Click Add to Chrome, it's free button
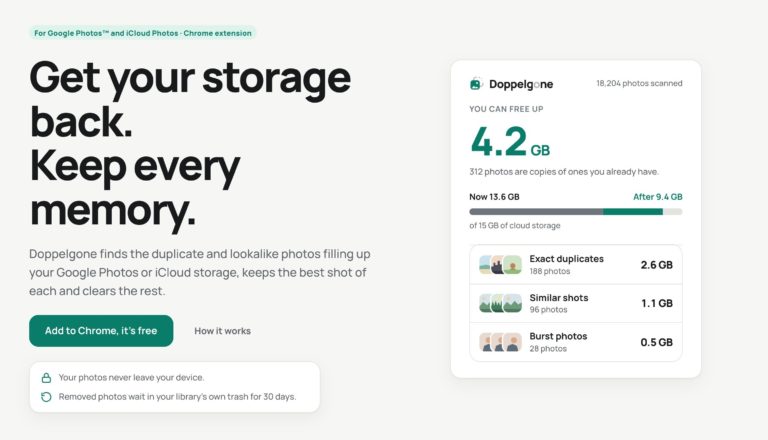This screenshot has width=768, height=440. tap(101, 331)
